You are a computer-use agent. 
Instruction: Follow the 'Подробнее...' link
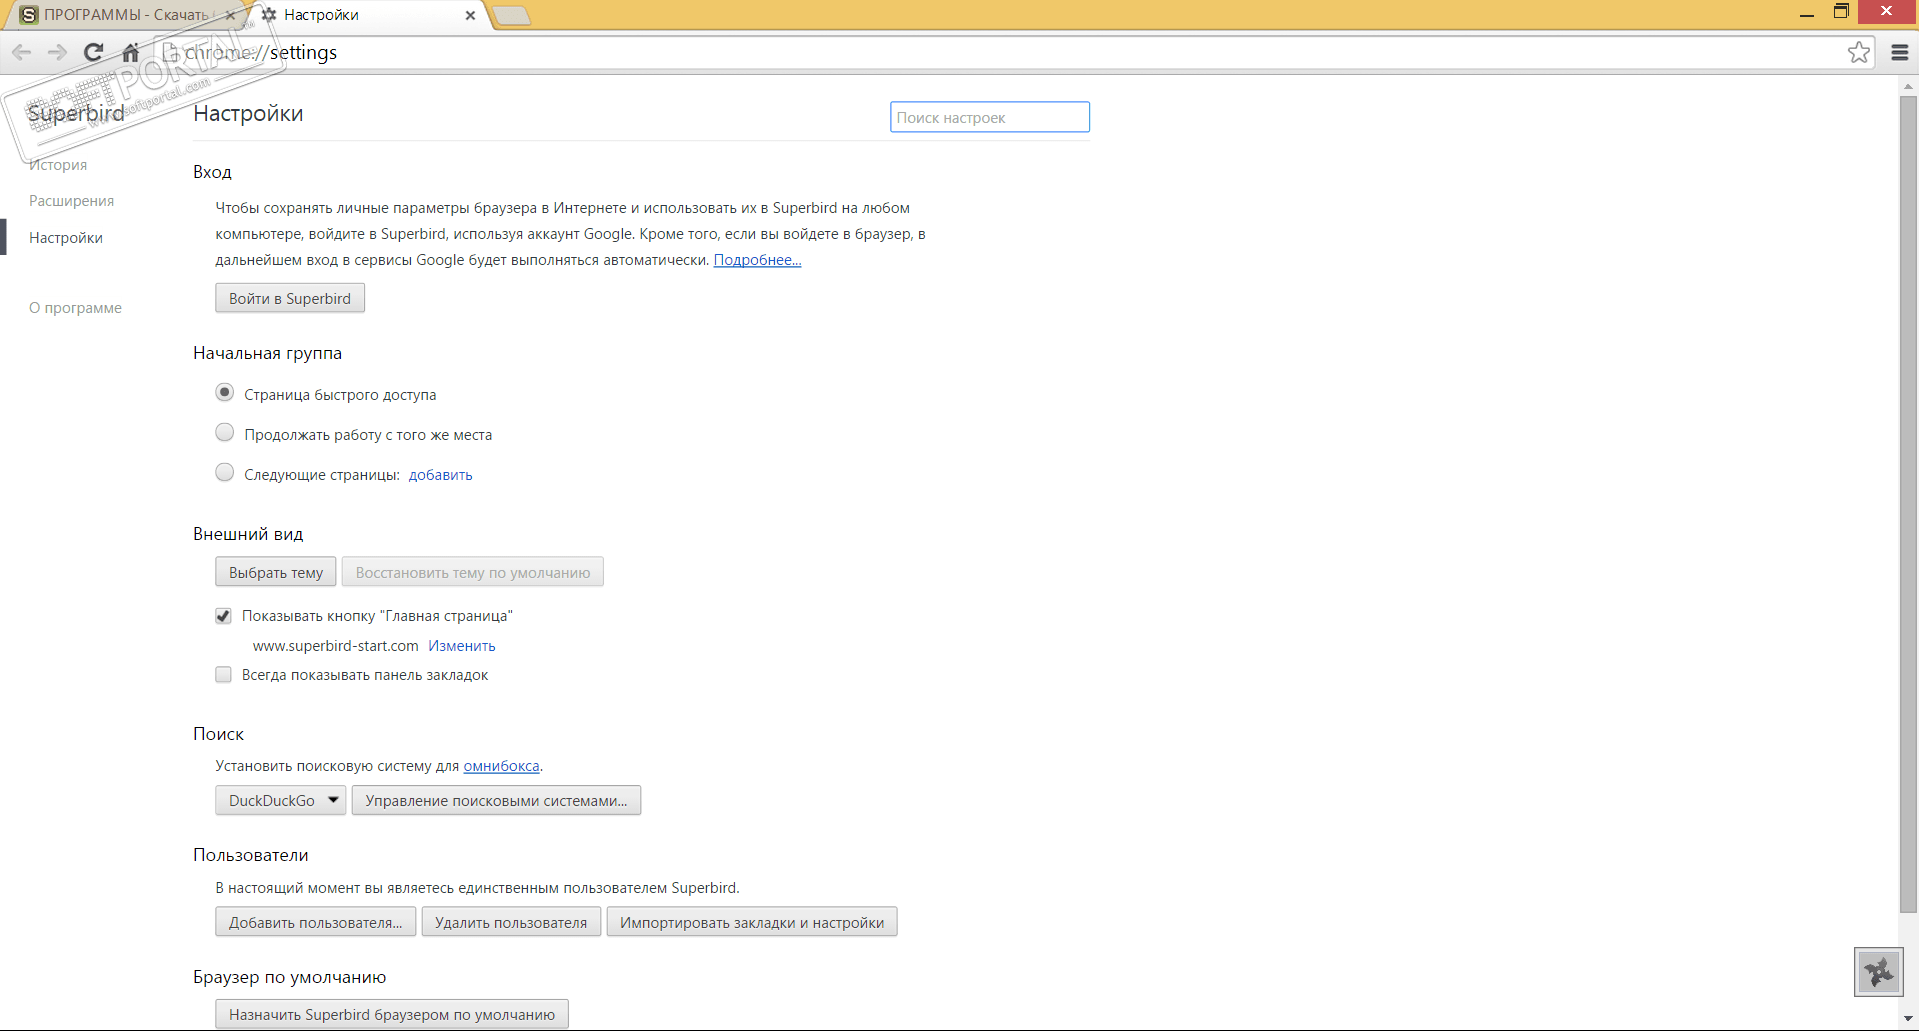tap(757, 260)
